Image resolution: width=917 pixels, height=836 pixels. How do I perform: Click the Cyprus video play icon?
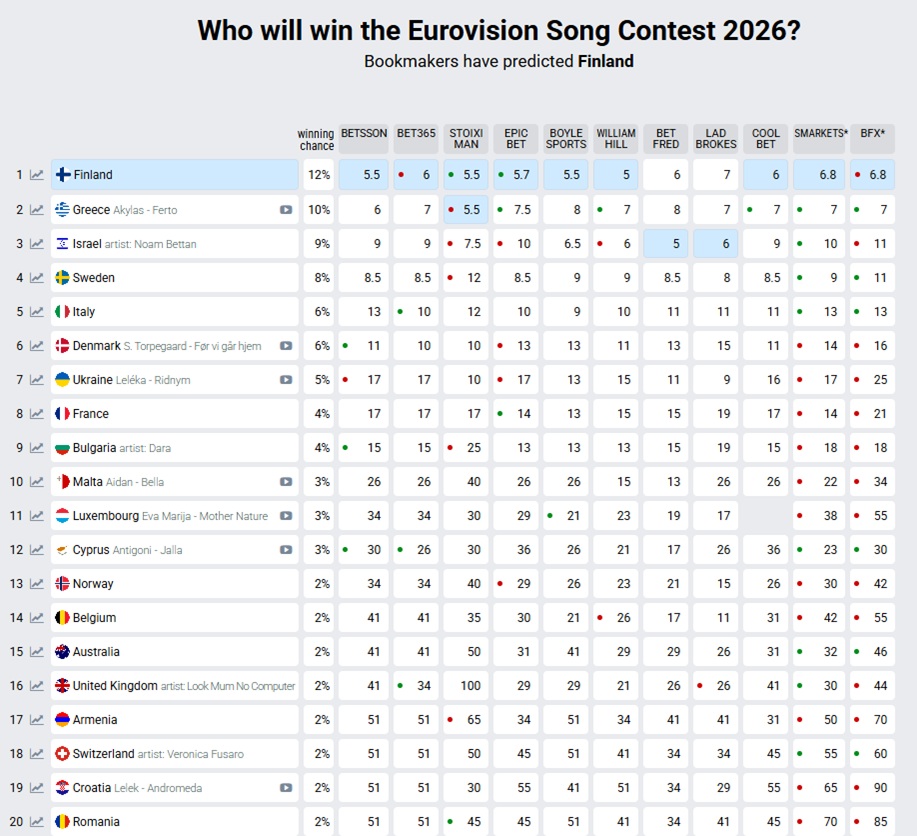pyautogui.click(x=286, y=550)
